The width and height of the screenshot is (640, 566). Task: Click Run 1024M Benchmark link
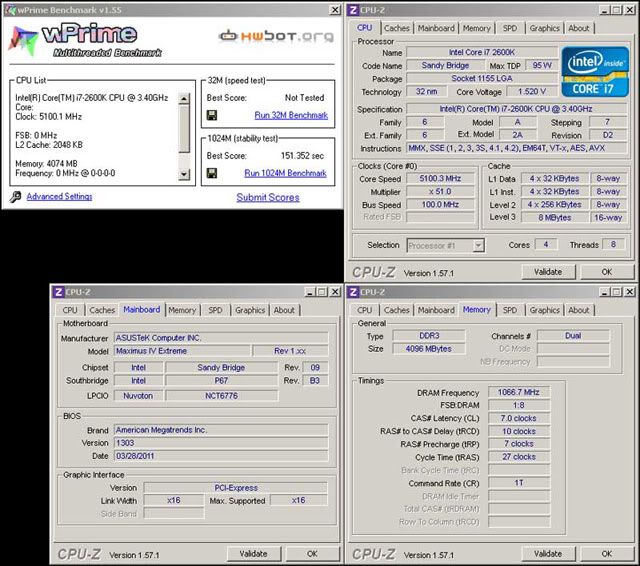pos(285,173)
